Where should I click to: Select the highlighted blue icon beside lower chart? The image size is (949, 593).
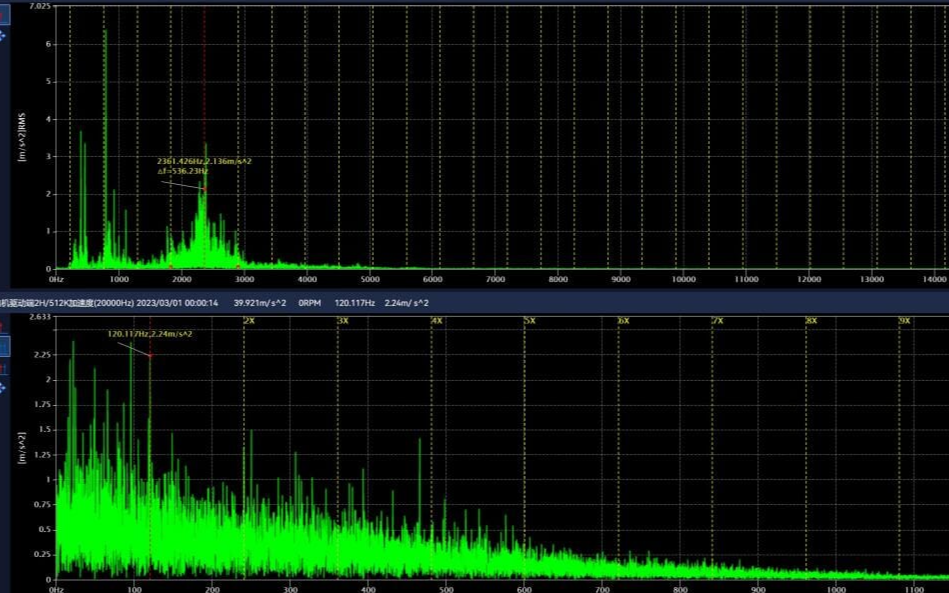point(4,347)
